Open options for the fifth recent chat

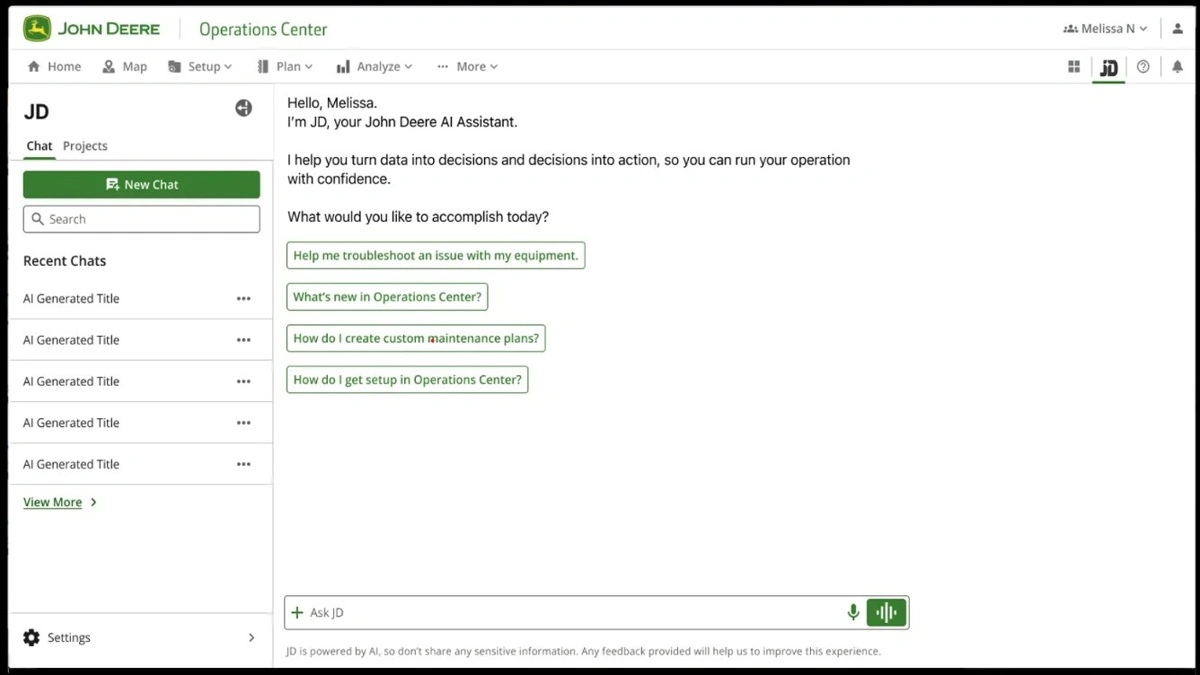point(243,464)
